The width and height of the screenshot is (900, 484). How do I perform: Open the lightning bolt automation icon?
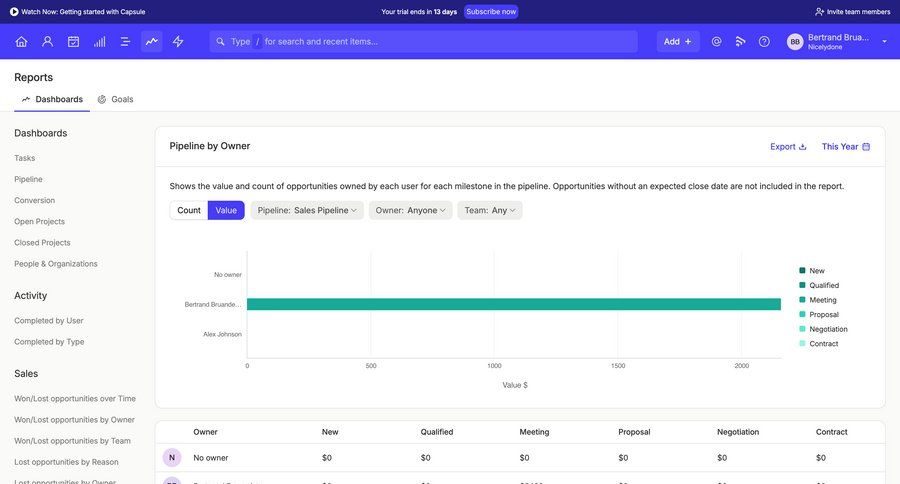click(x=178, y=42)
